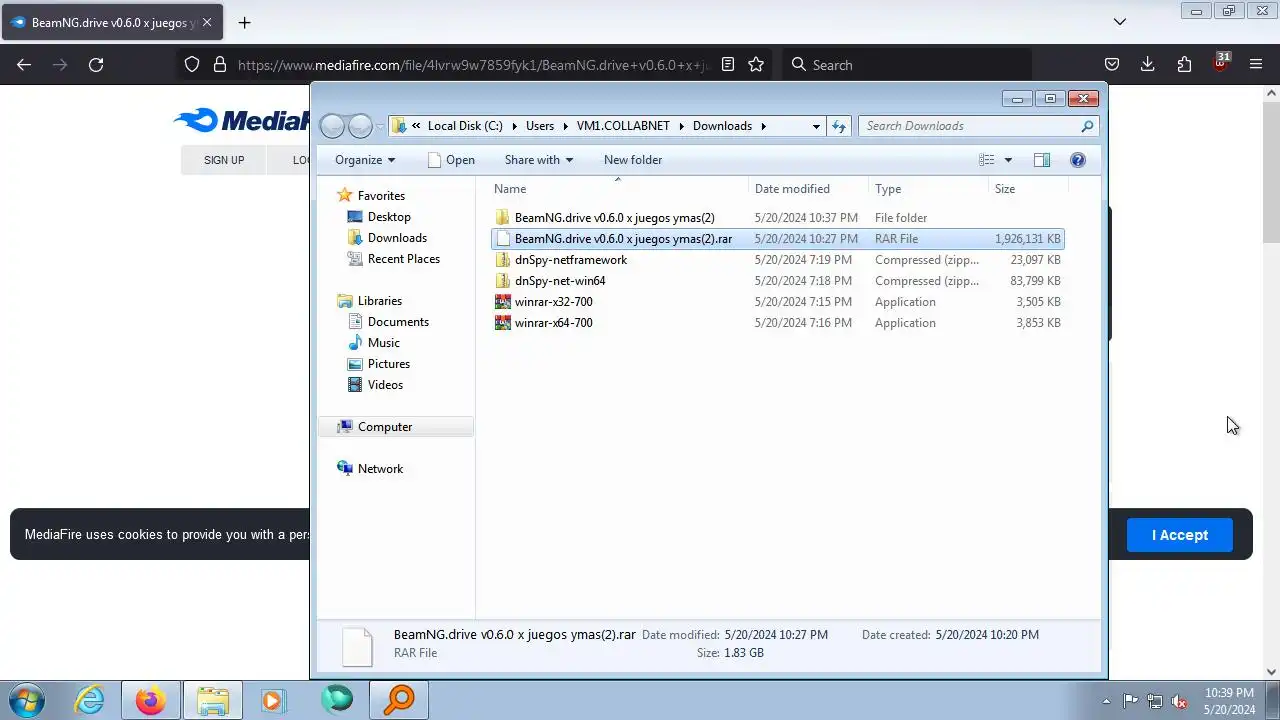Click the shield tracking protection icon
Image resolution: width=1280 pixels, height=720 pixels.
[x=192, y=64]
